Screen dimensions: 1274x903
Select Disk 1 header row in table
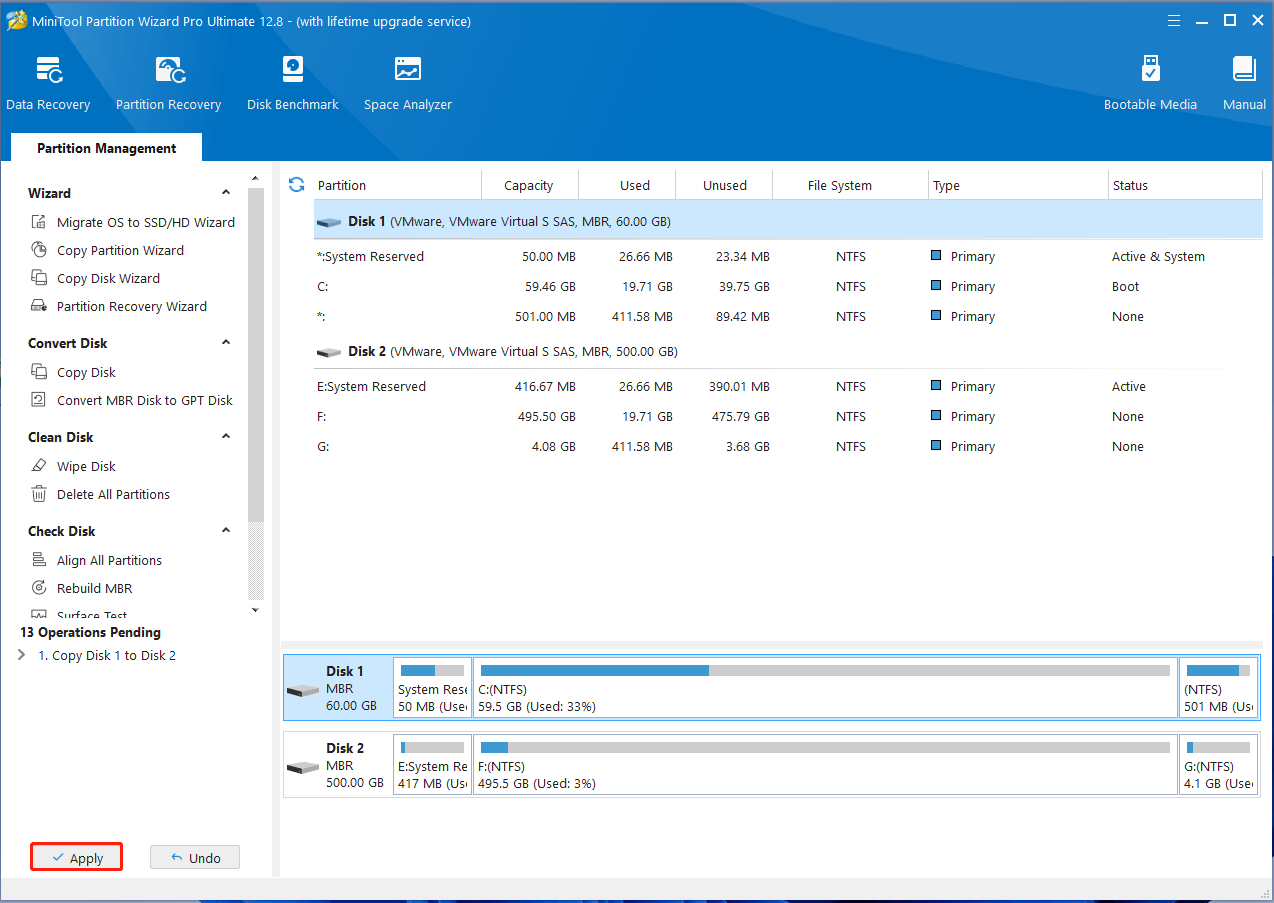click(x=788, y=221)
